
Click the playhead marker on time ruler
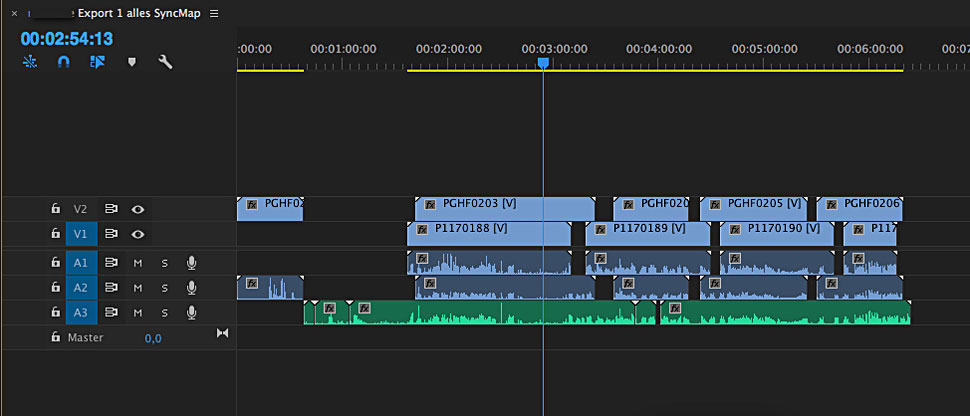543,63
